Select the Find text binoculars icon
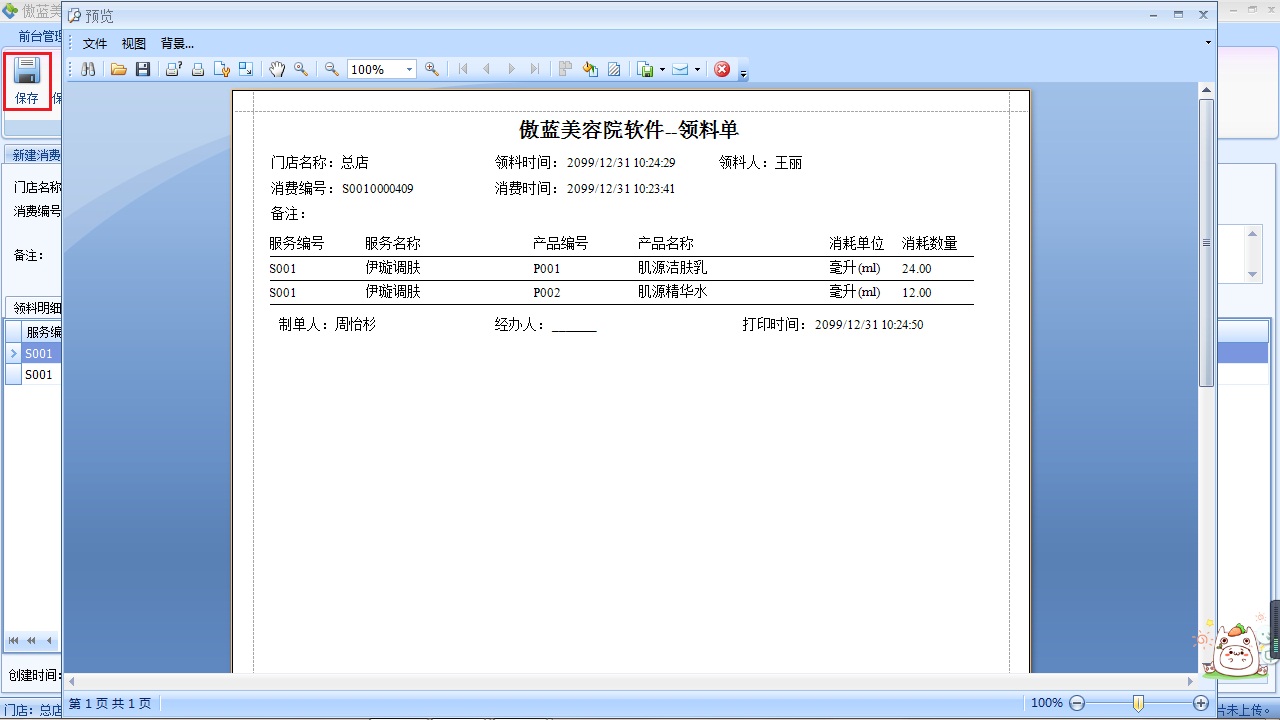 tap(88, 69)
